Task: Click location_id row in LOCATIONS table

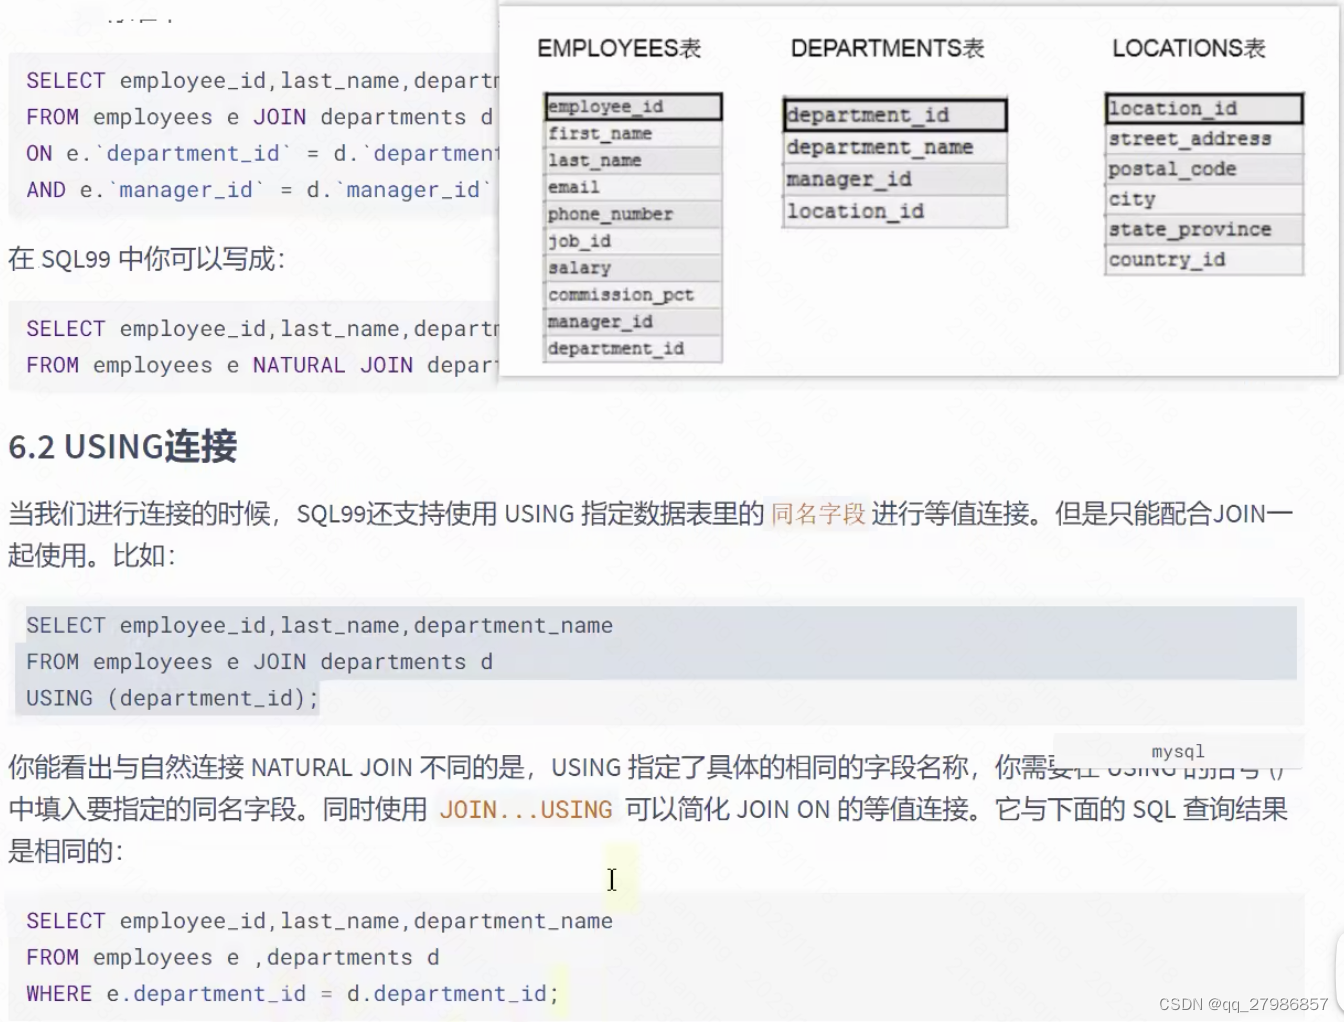Action: [1204, 109]
